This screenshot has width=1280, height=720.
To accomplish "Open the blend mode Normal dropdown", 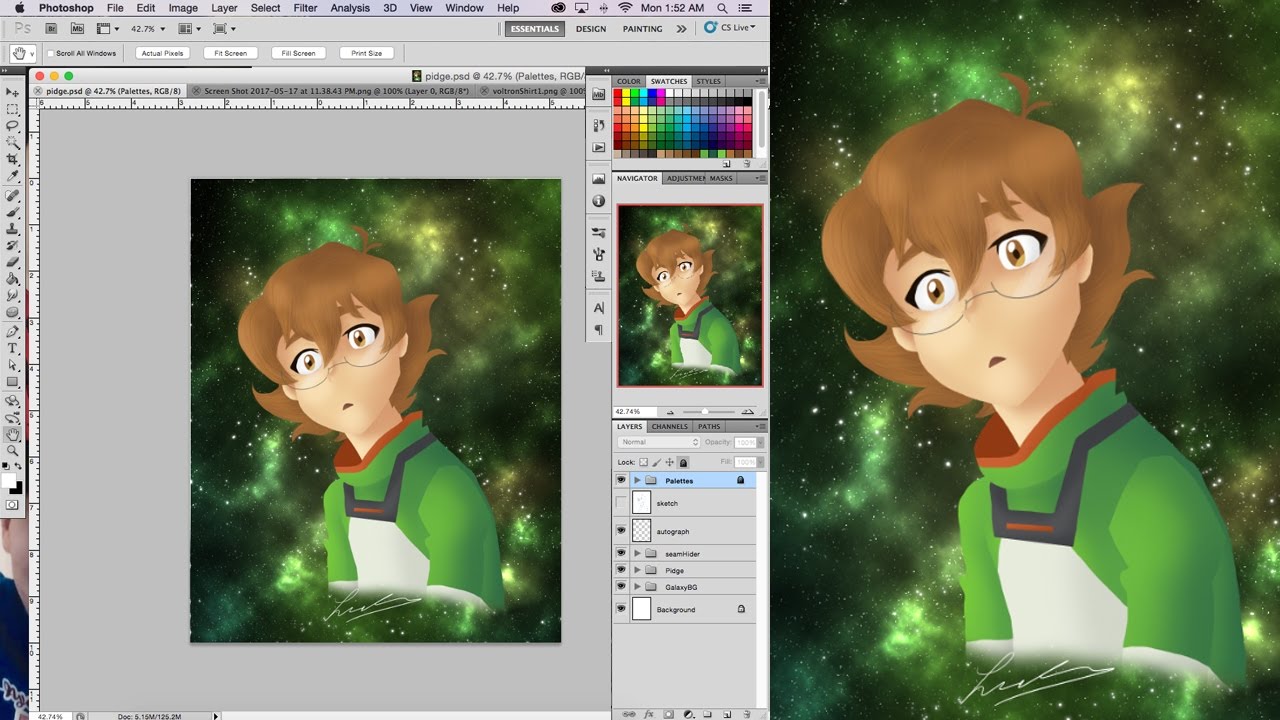I will pos(658,442).
